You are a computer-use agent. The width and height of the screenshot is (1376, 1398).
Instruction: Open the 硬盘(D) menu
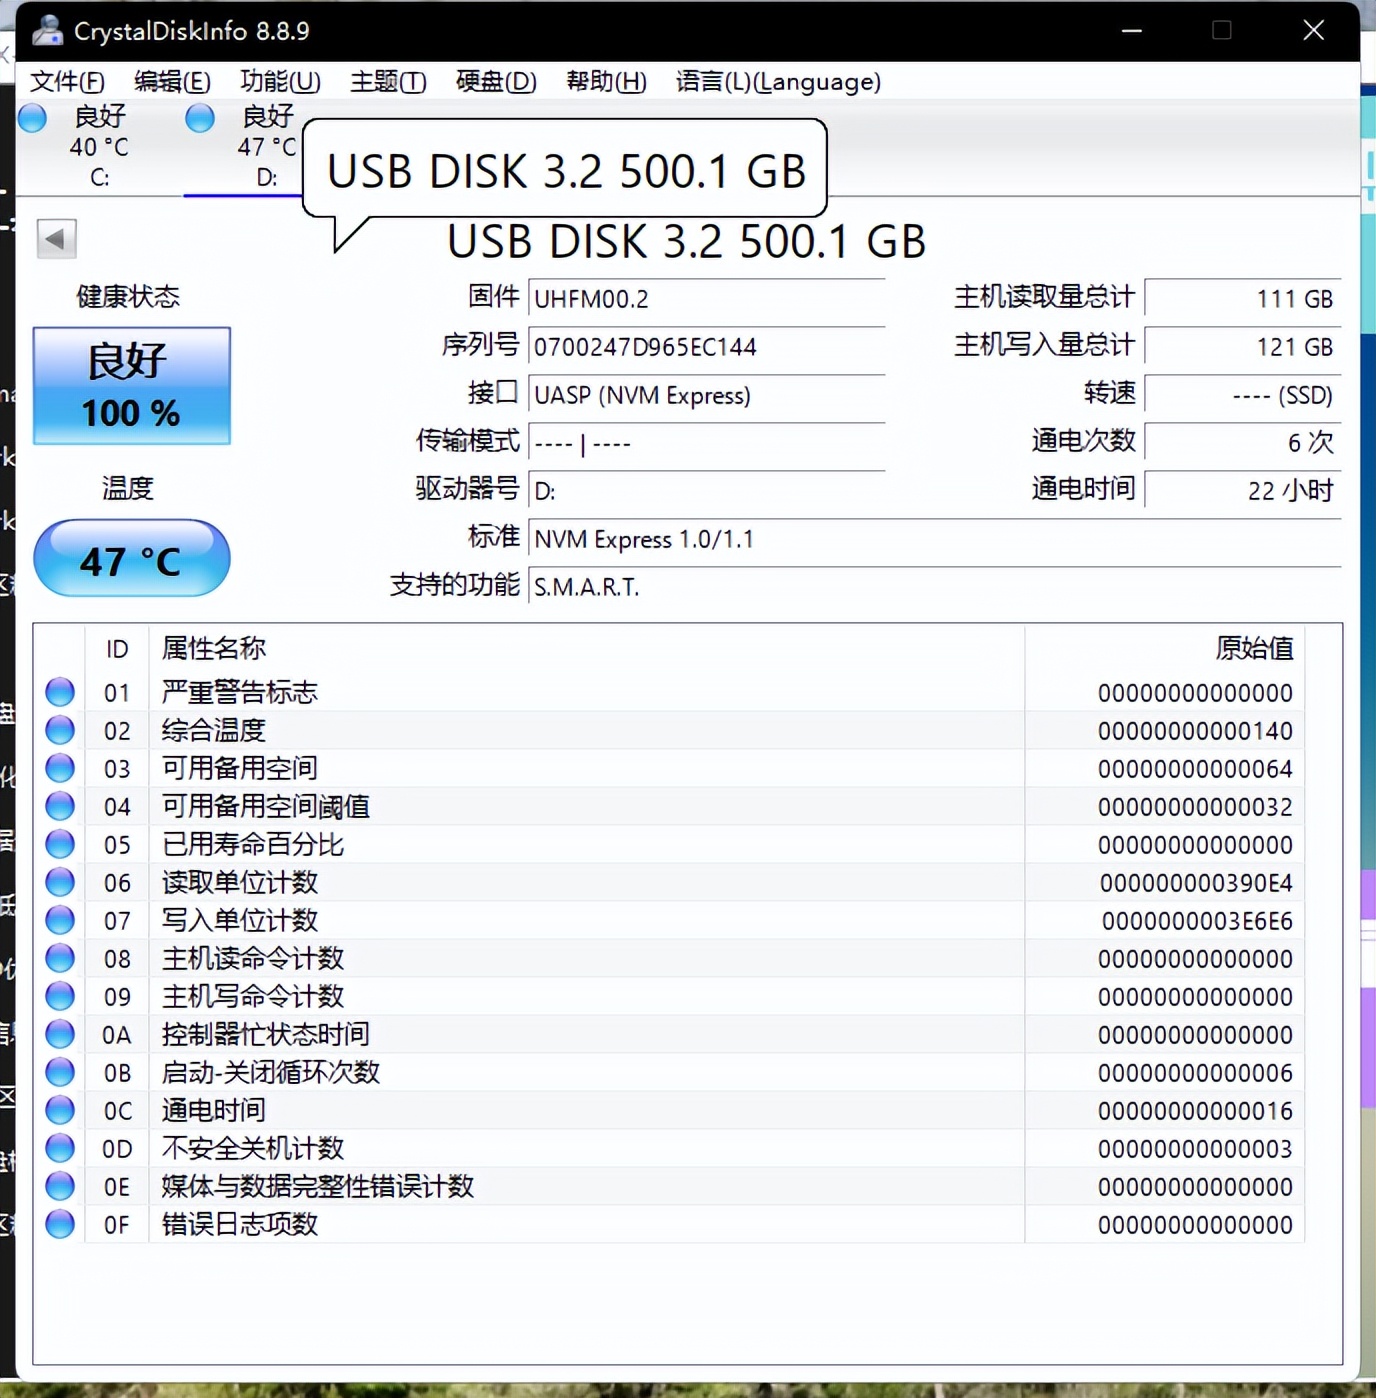pos(496,82)
